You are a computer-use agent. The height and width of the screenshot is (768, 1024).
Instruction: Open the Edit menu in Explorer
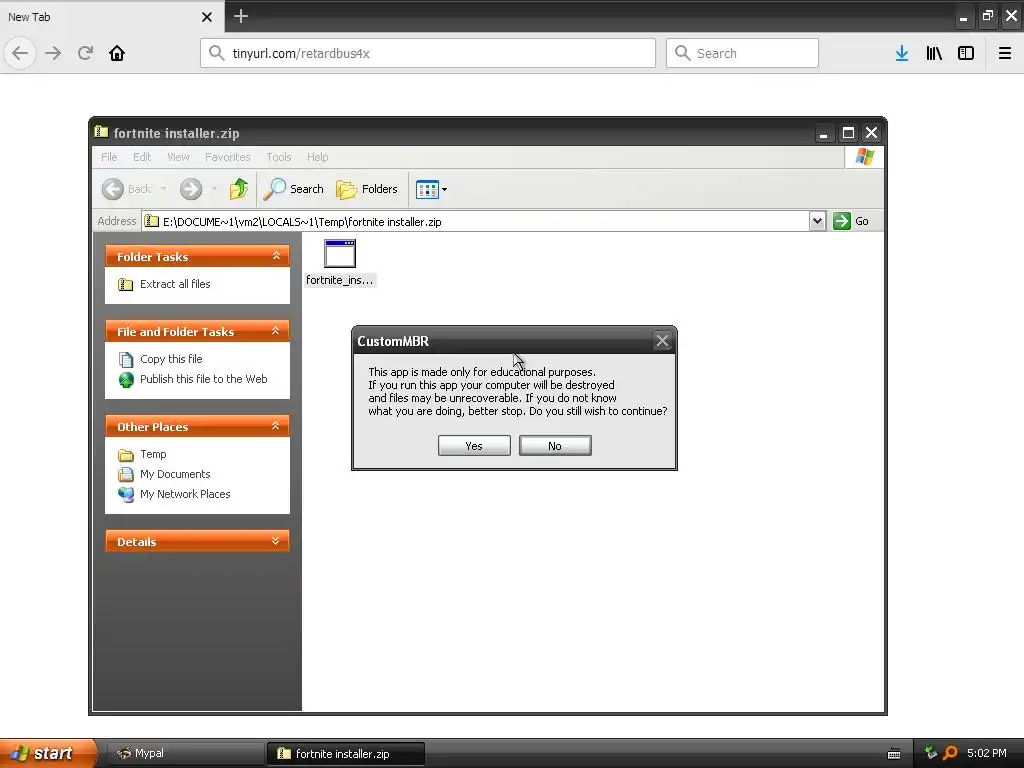coord(142,157)
